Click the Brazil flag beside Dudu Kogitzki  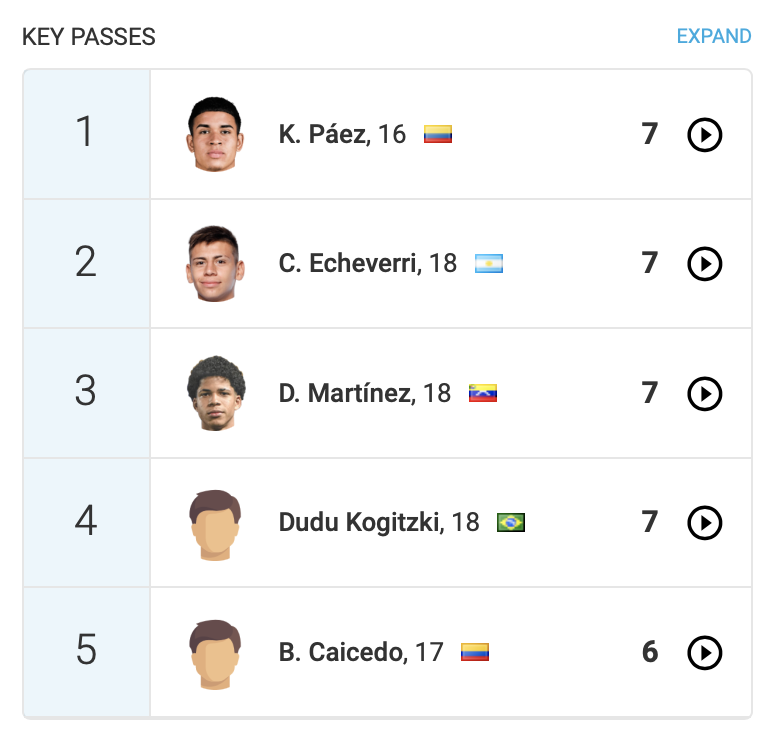(511, 523)
